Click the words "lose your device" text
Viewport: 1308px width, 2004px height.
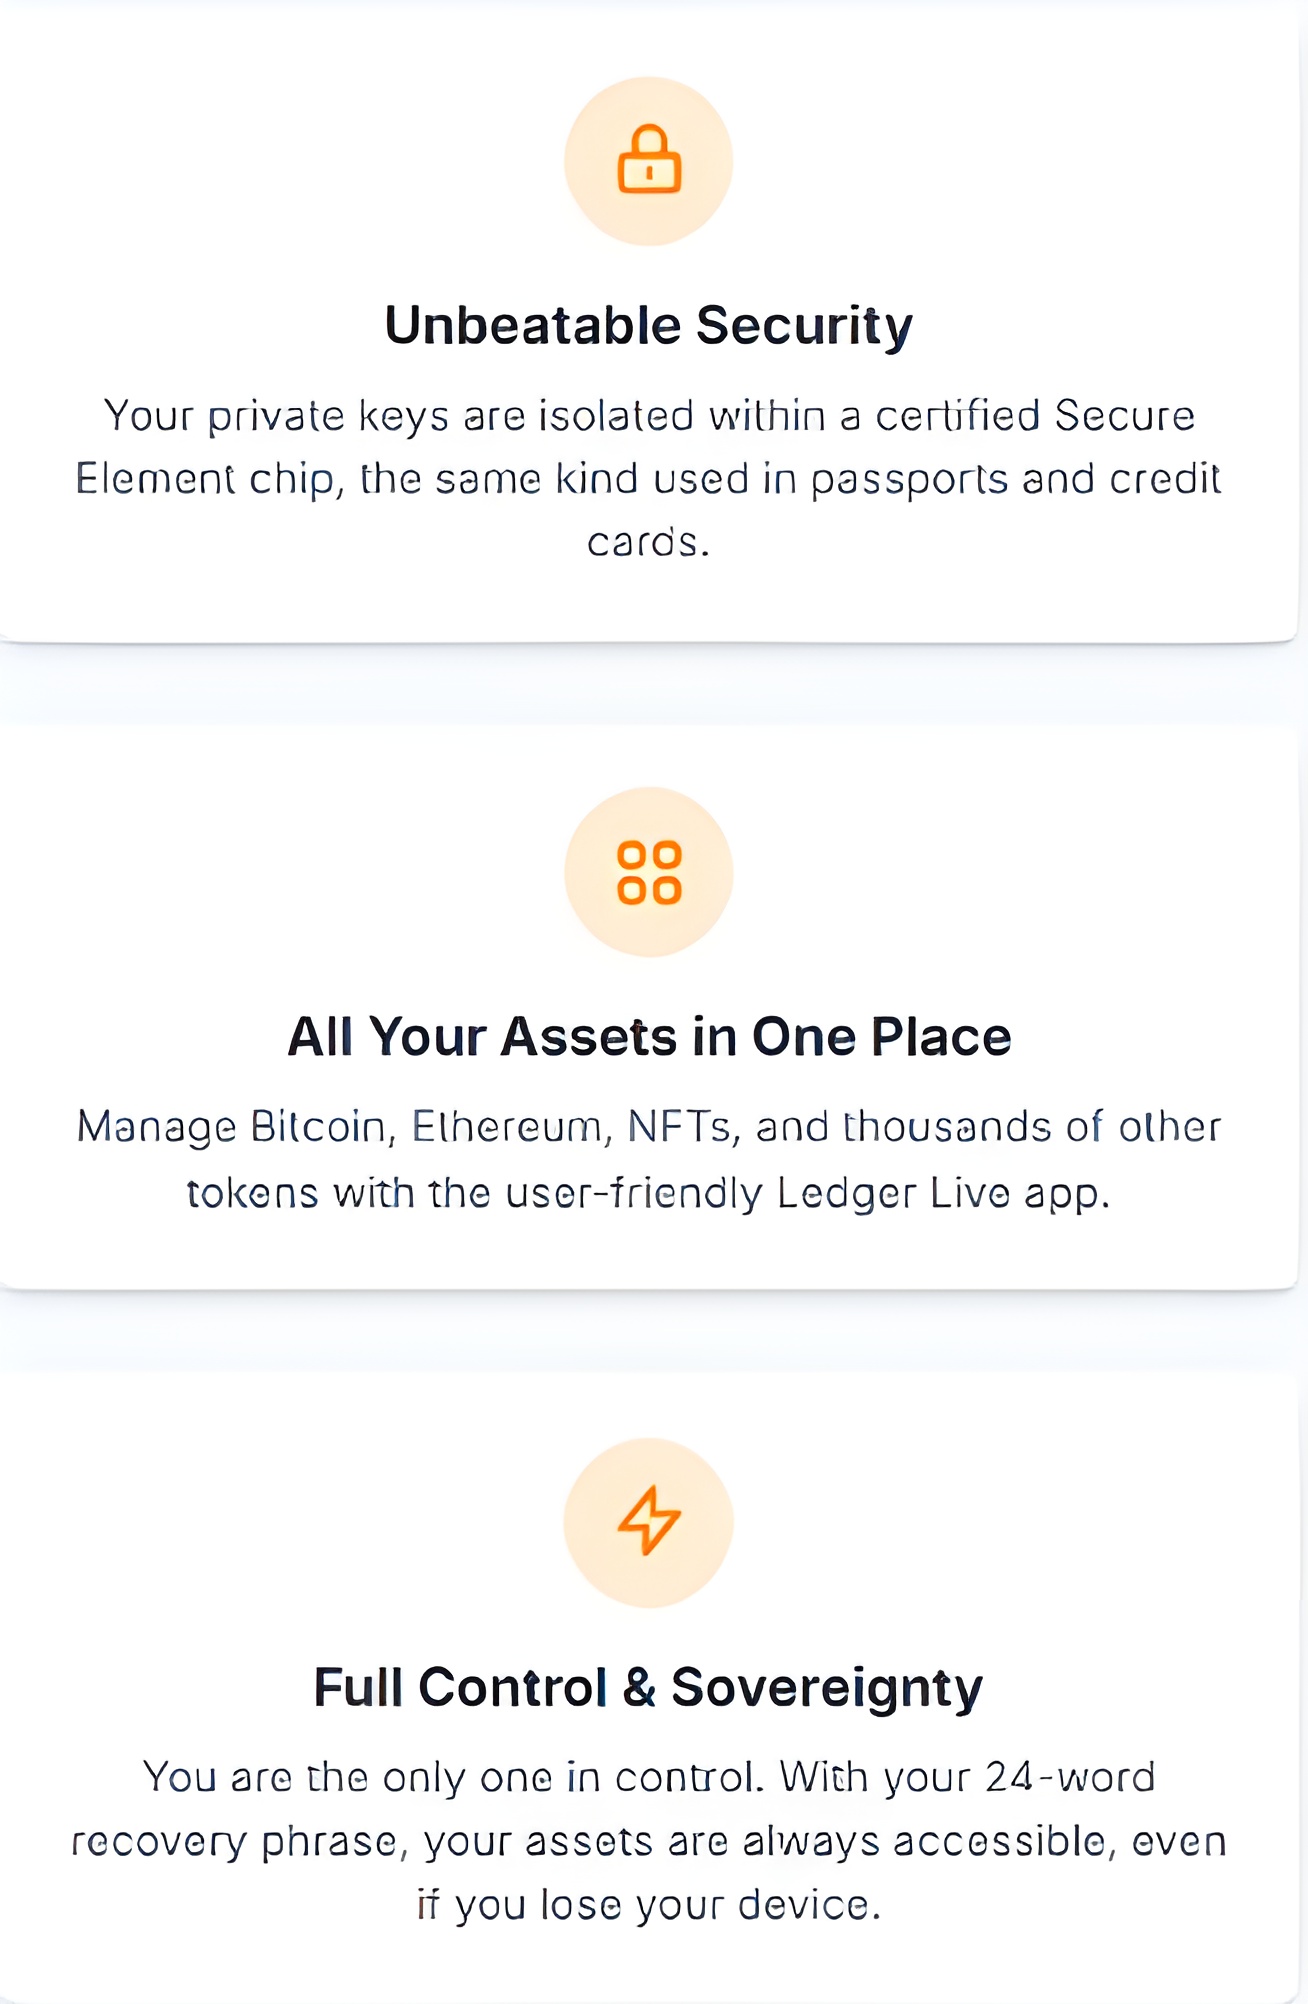710,1906
